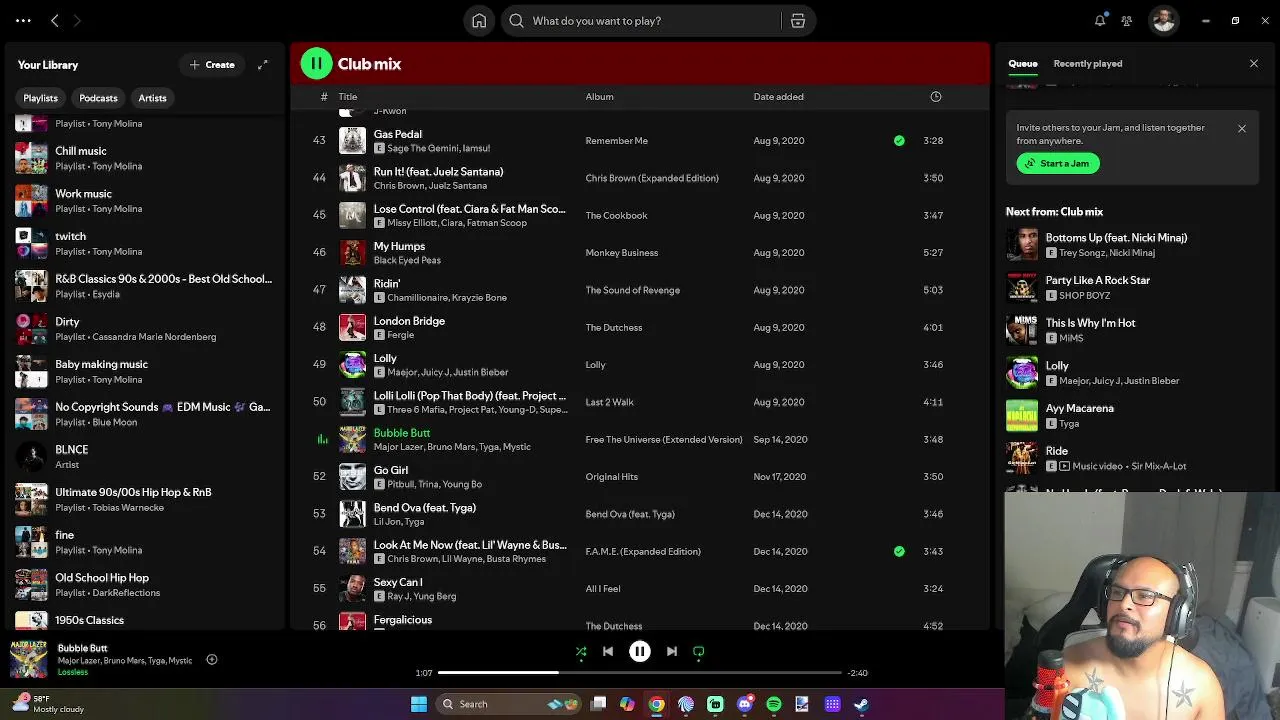Add Bubble Butt to Liked Songs

(x=212, y=659)
